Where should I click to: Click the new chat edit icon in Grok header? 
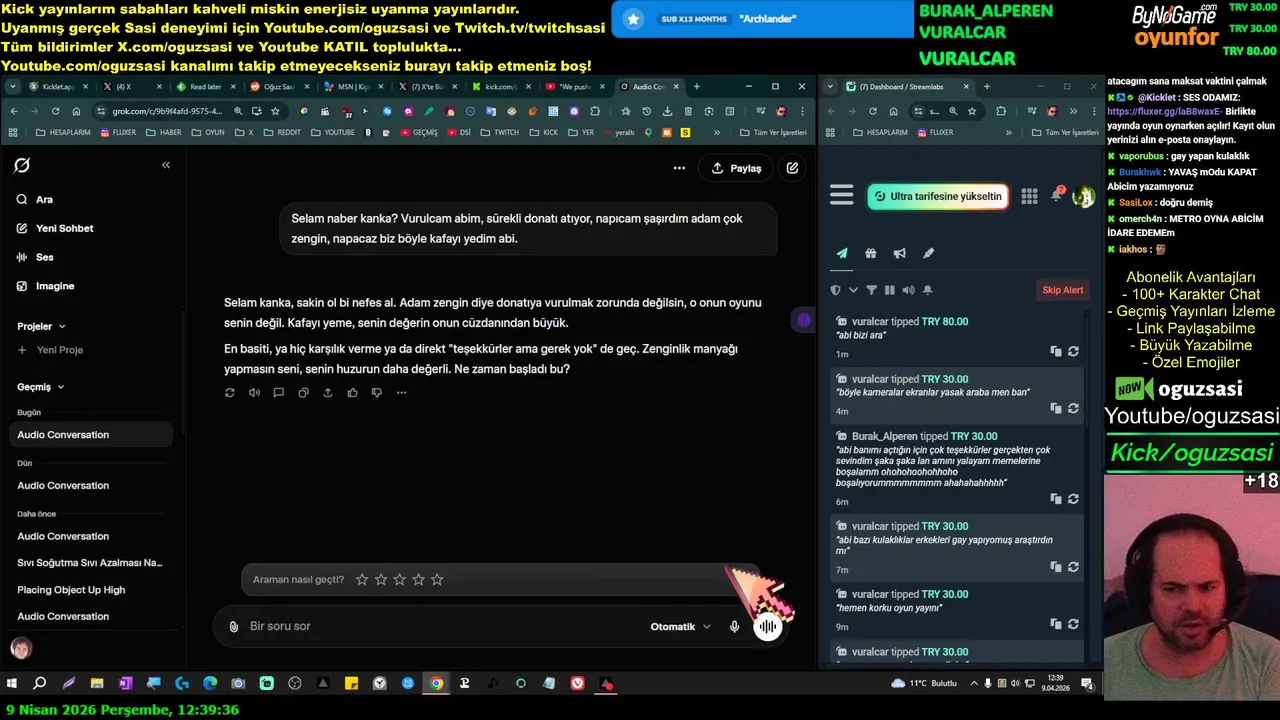click(792, 168)
